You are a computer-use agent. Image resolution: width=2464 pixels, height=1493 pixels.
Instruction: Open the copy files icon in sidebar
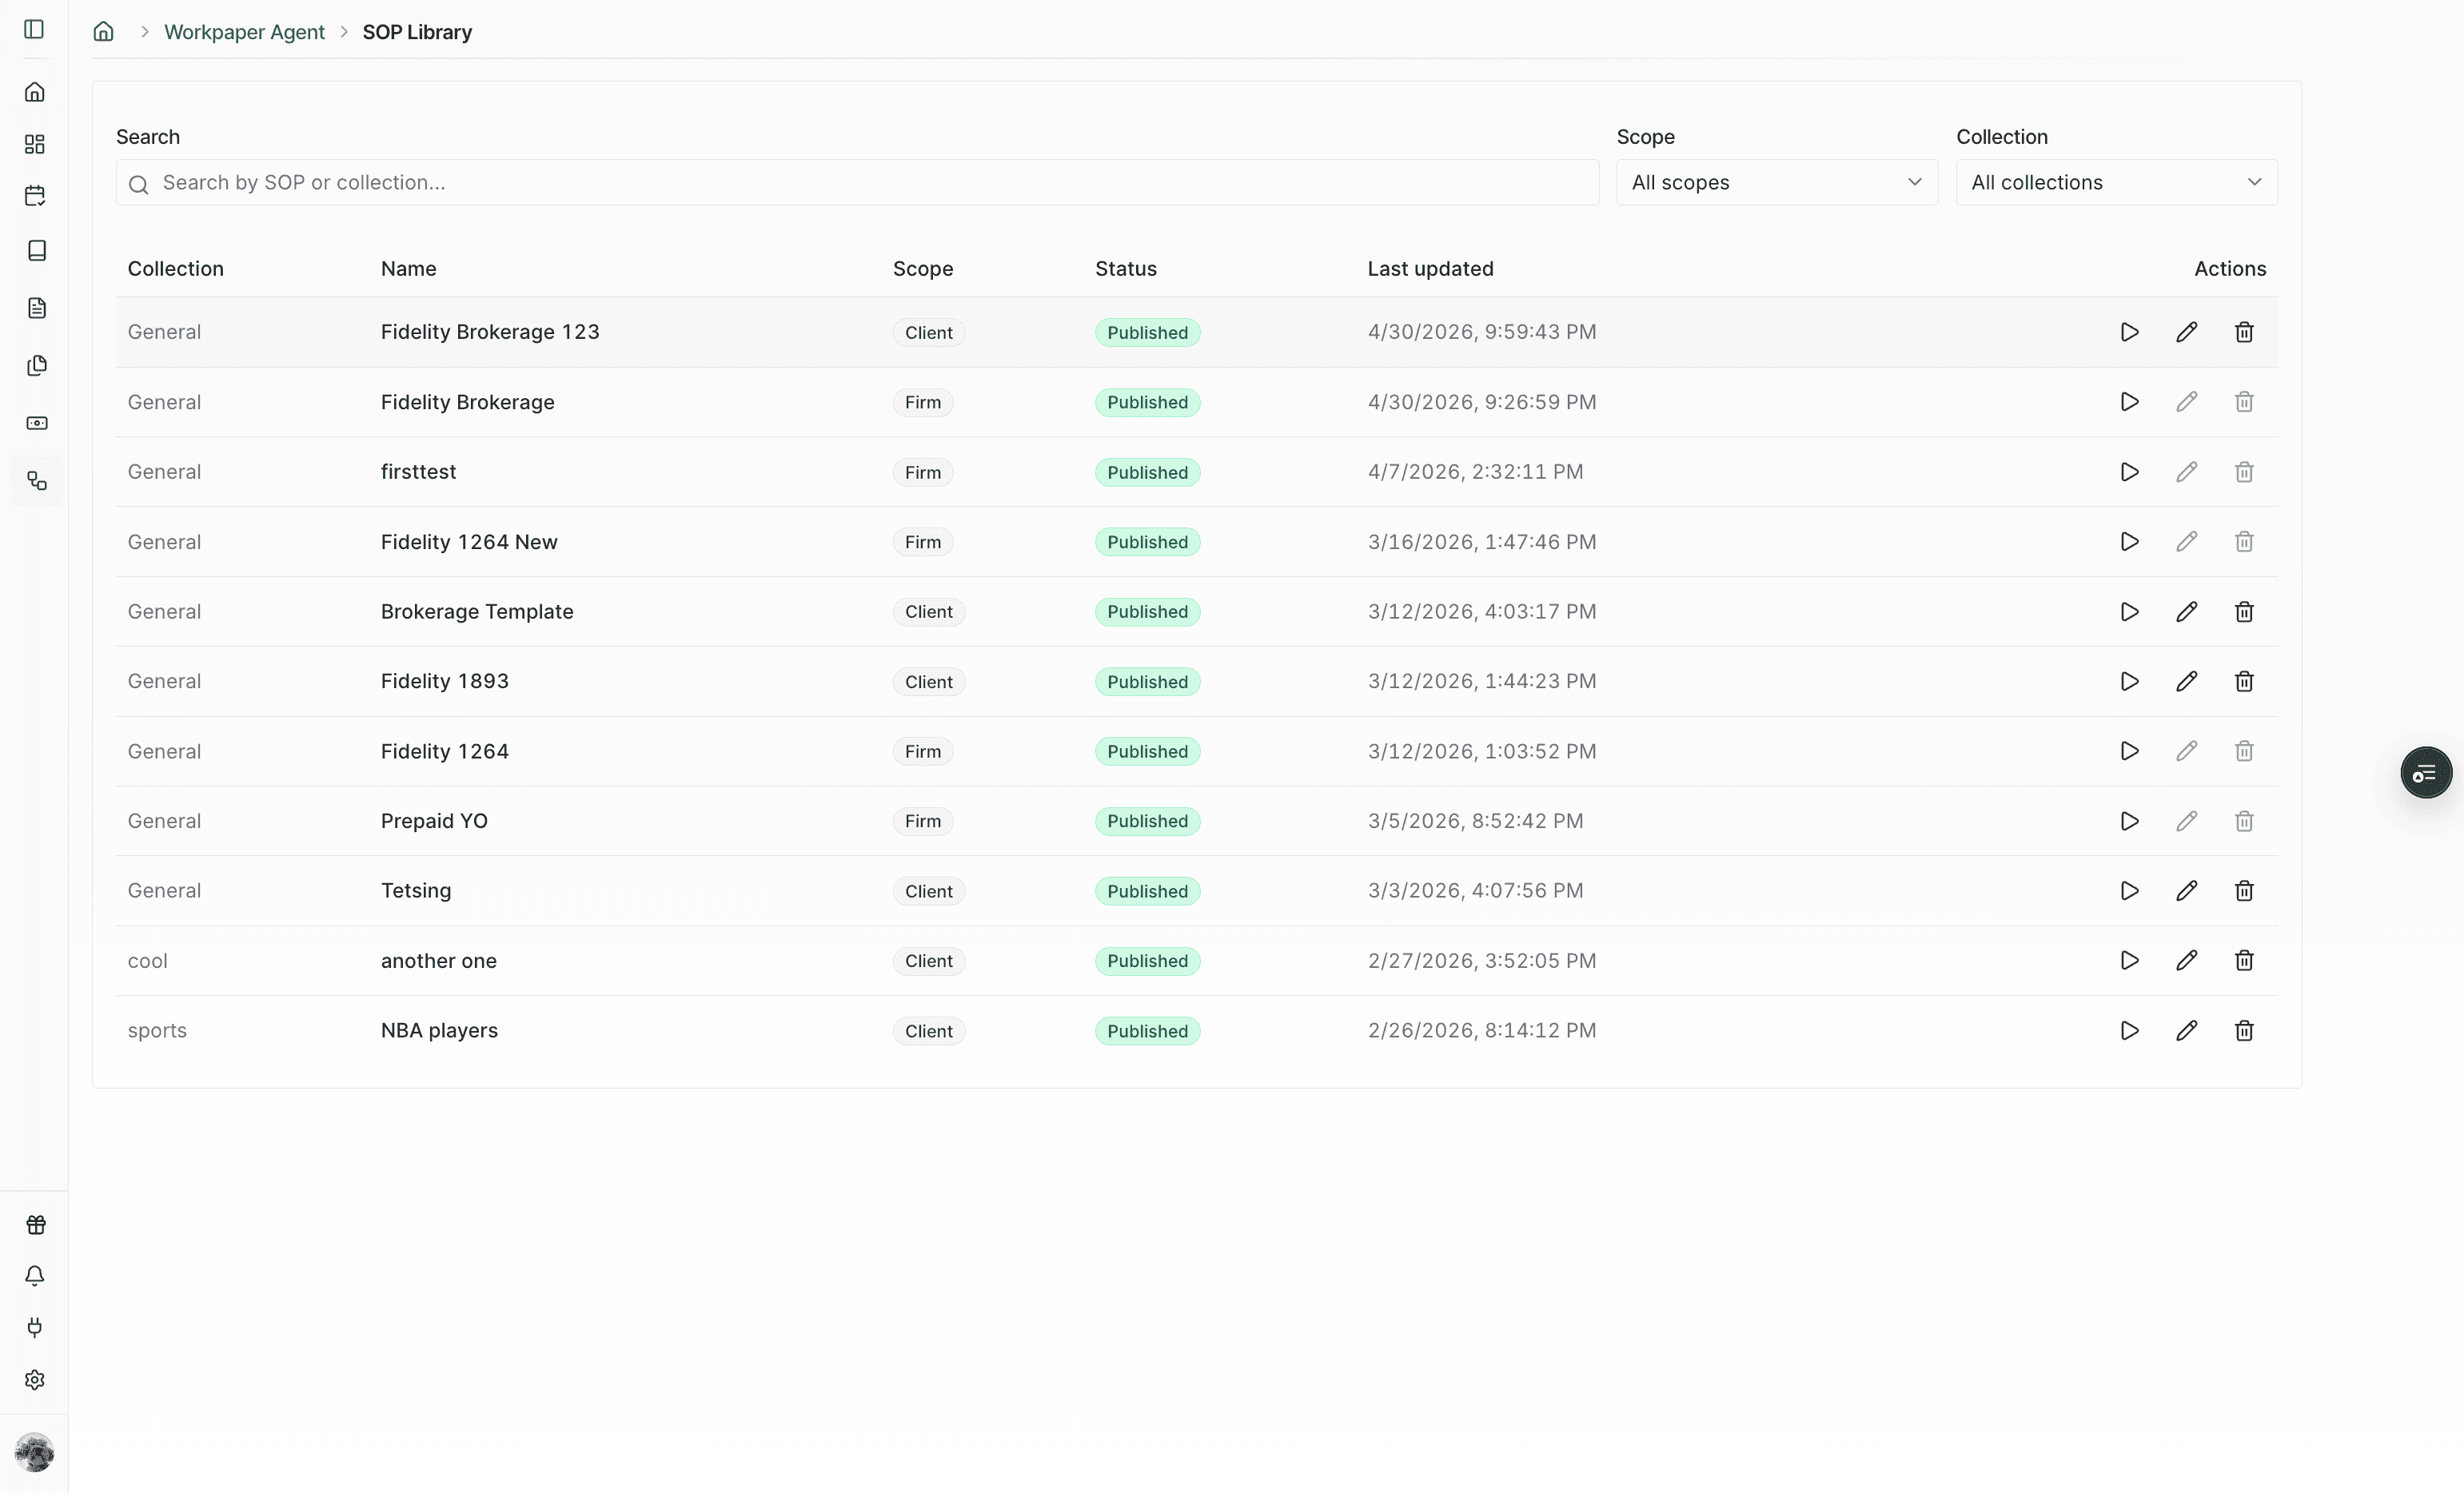[37, 366]
